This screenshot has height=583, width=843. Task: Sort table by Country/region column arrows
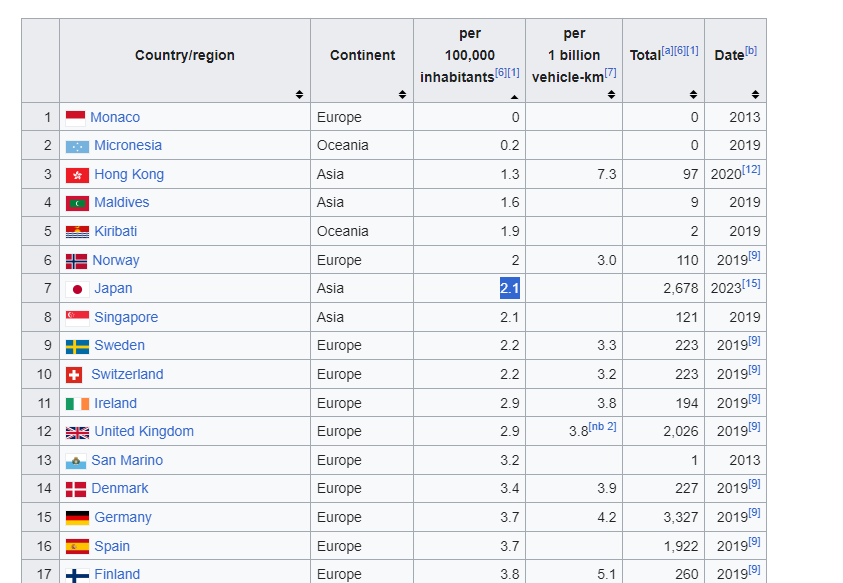pyautogui.click(x=299, y=95)
